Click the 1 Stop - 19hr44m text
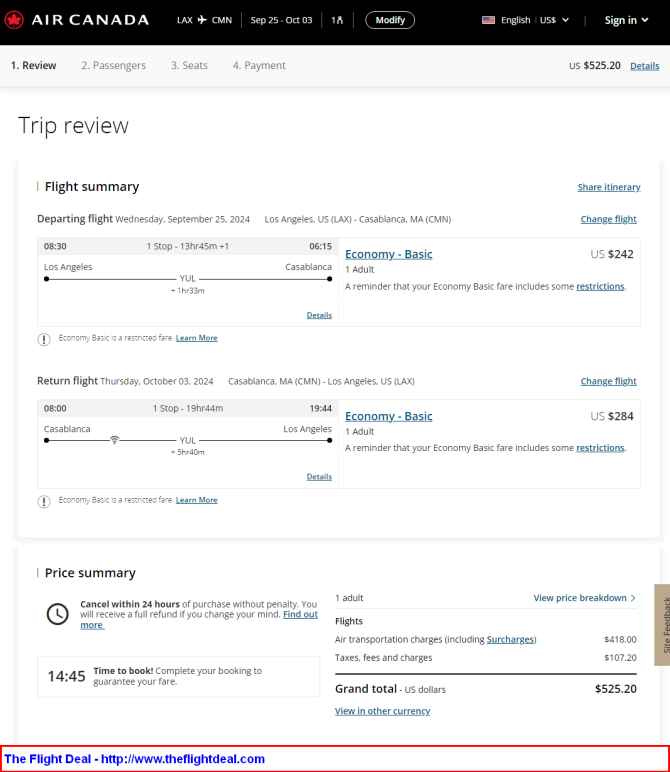670x772 pixels. (x=188, y=408)
